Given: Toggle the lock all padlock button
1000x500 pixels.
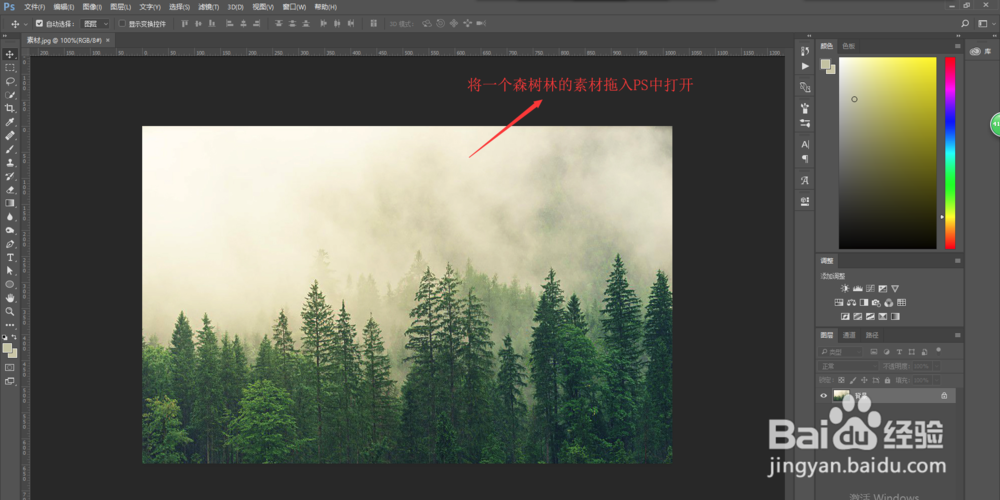Looking at the screenshot, I should click(x=887, y=380).
